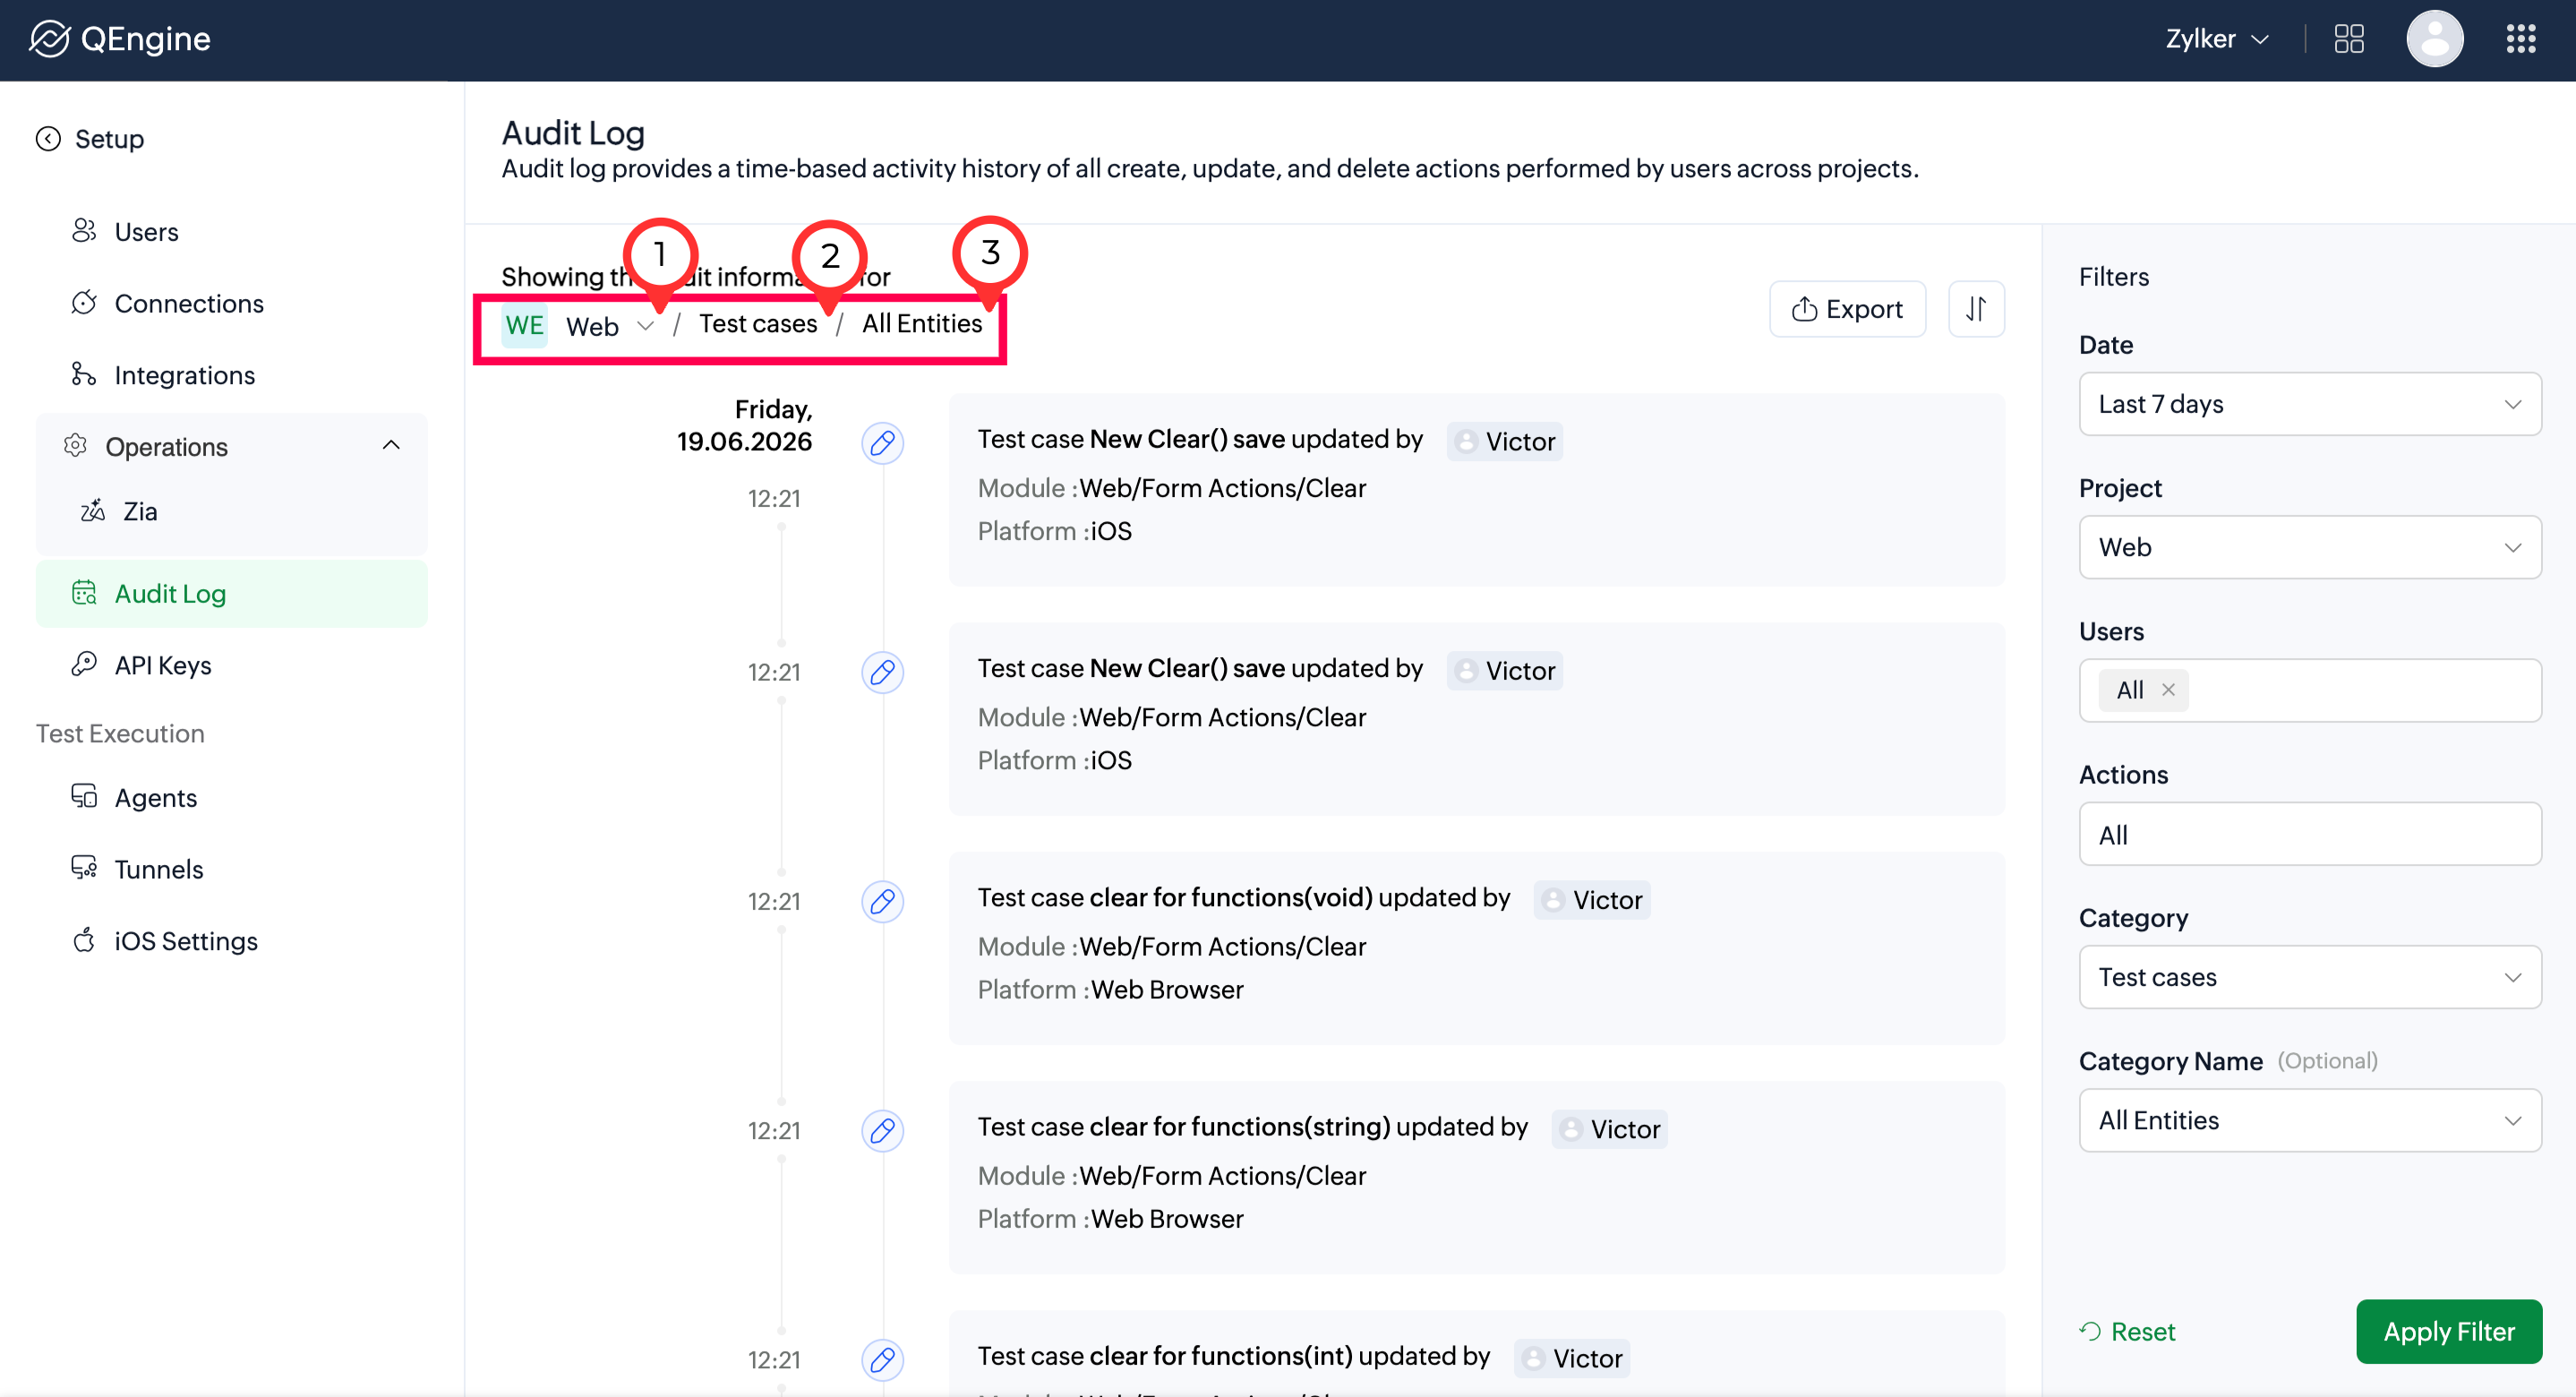Click Platform :Web Browser in functions(void) entry
This screenshot has height=1397, width=2576.
point(1111,990)
